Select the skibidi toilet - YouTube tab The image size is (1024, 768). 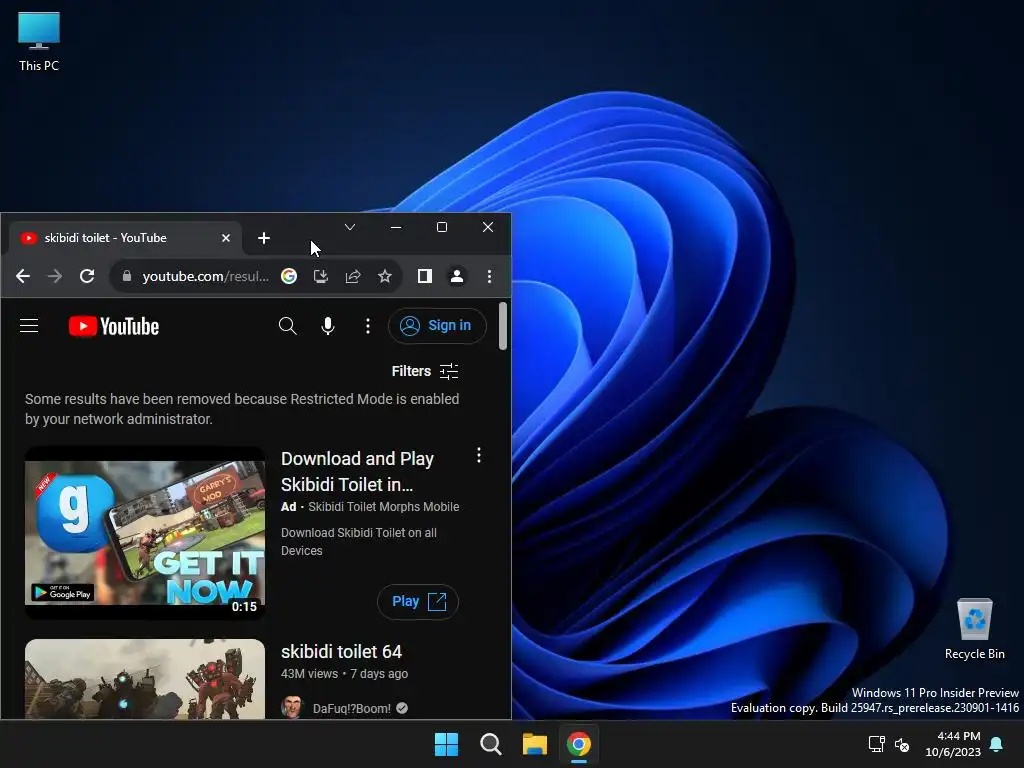124,238
